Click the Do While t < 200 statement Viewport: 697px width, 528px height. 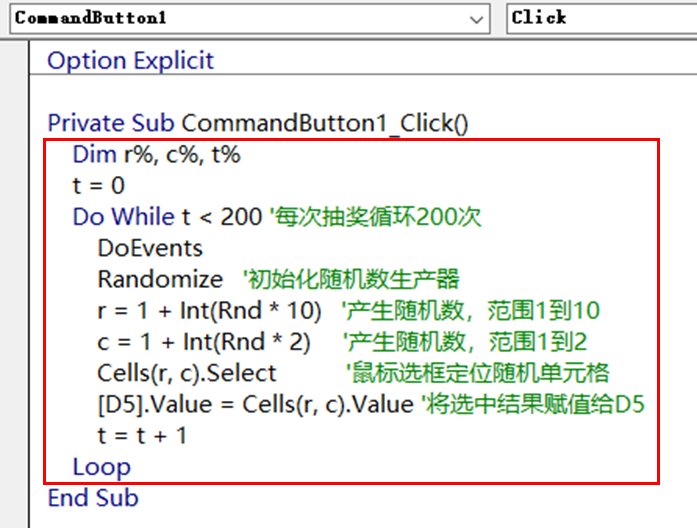(167, 217)
